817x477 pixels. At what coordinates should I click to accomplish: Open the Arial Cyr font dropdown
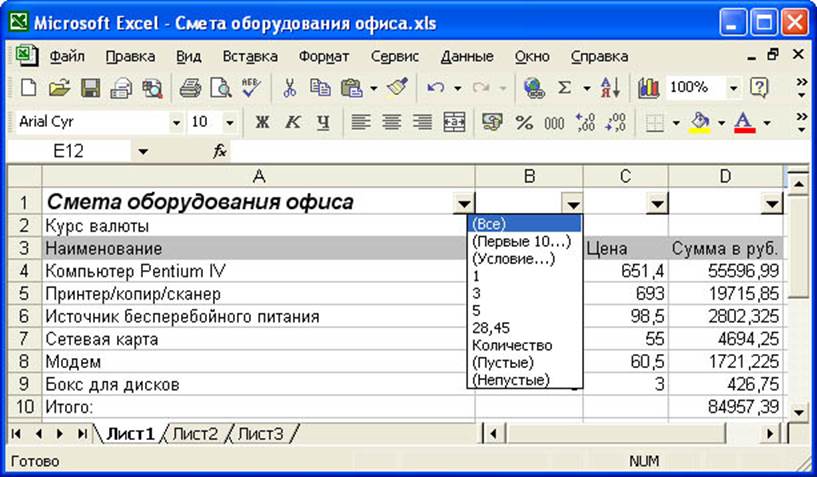click(x=177, y=123)
